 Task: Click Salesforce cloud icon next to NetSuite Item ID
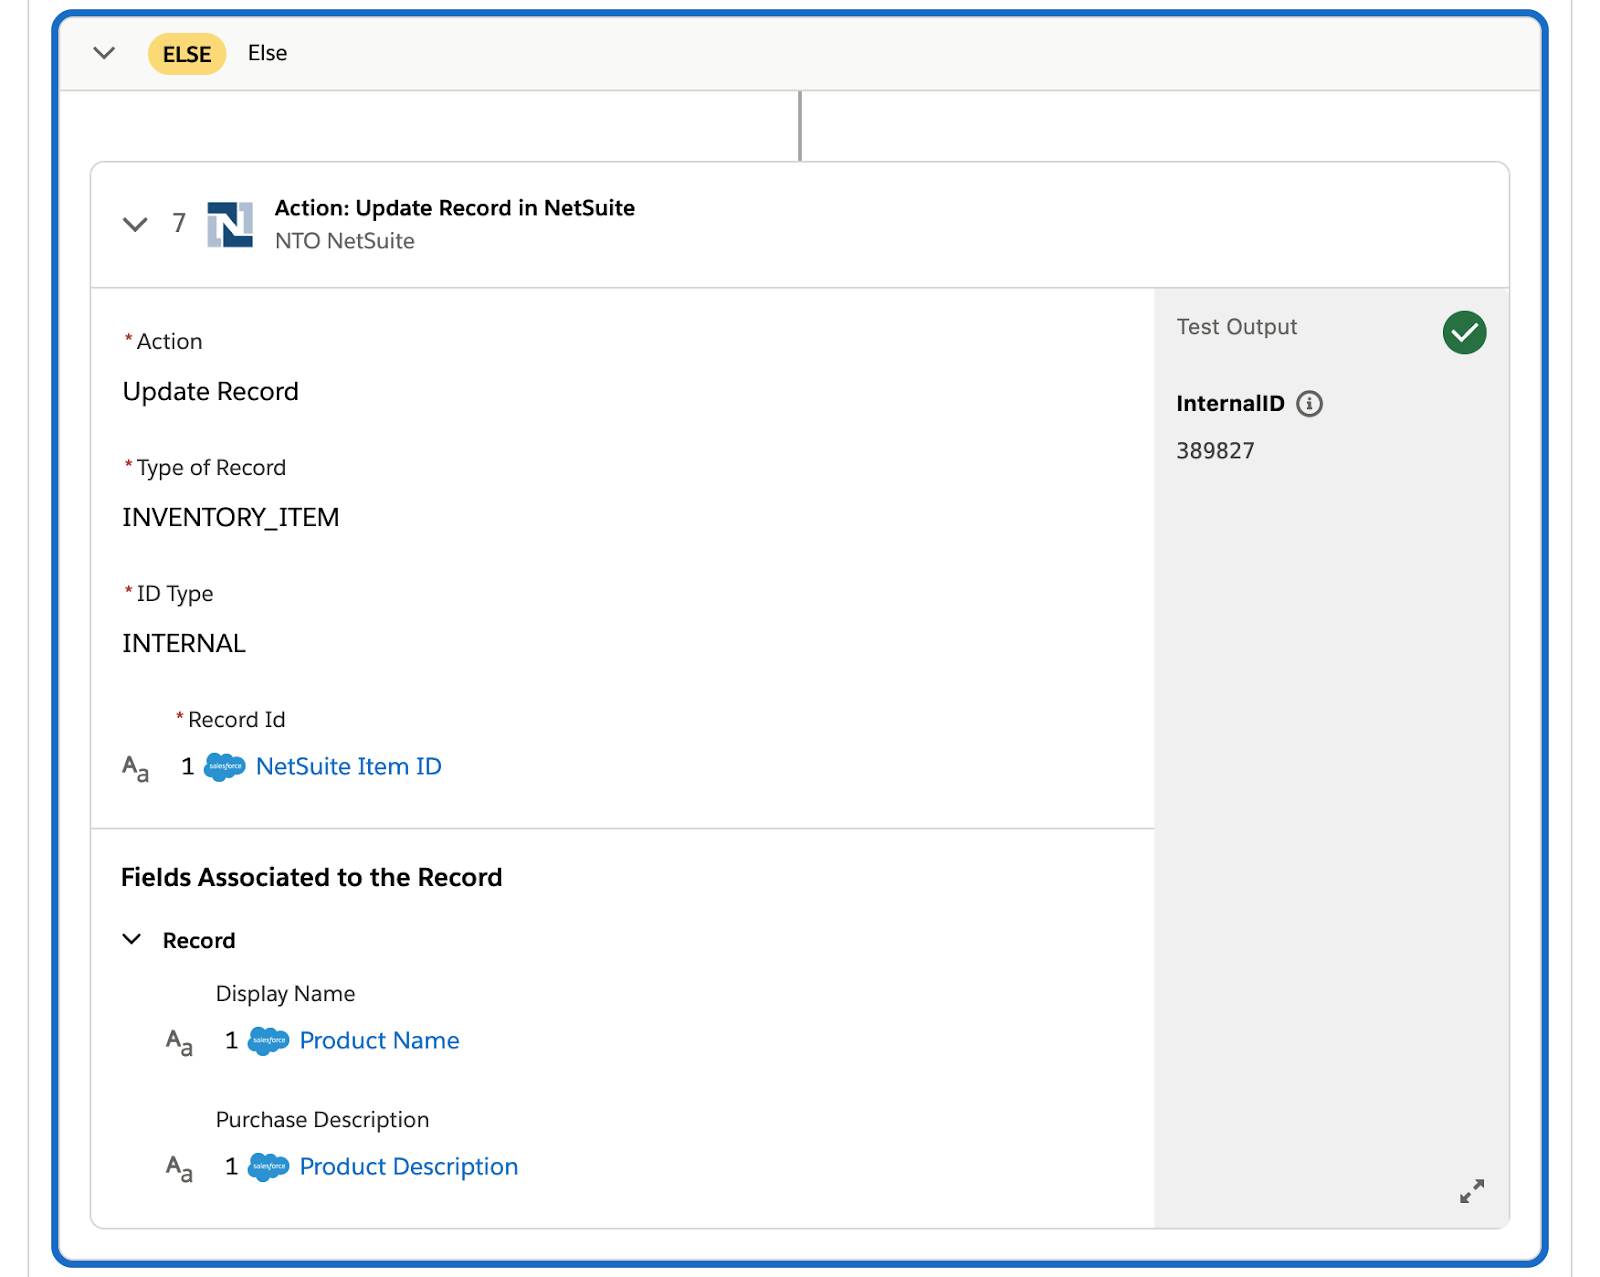tap(225, 767)
